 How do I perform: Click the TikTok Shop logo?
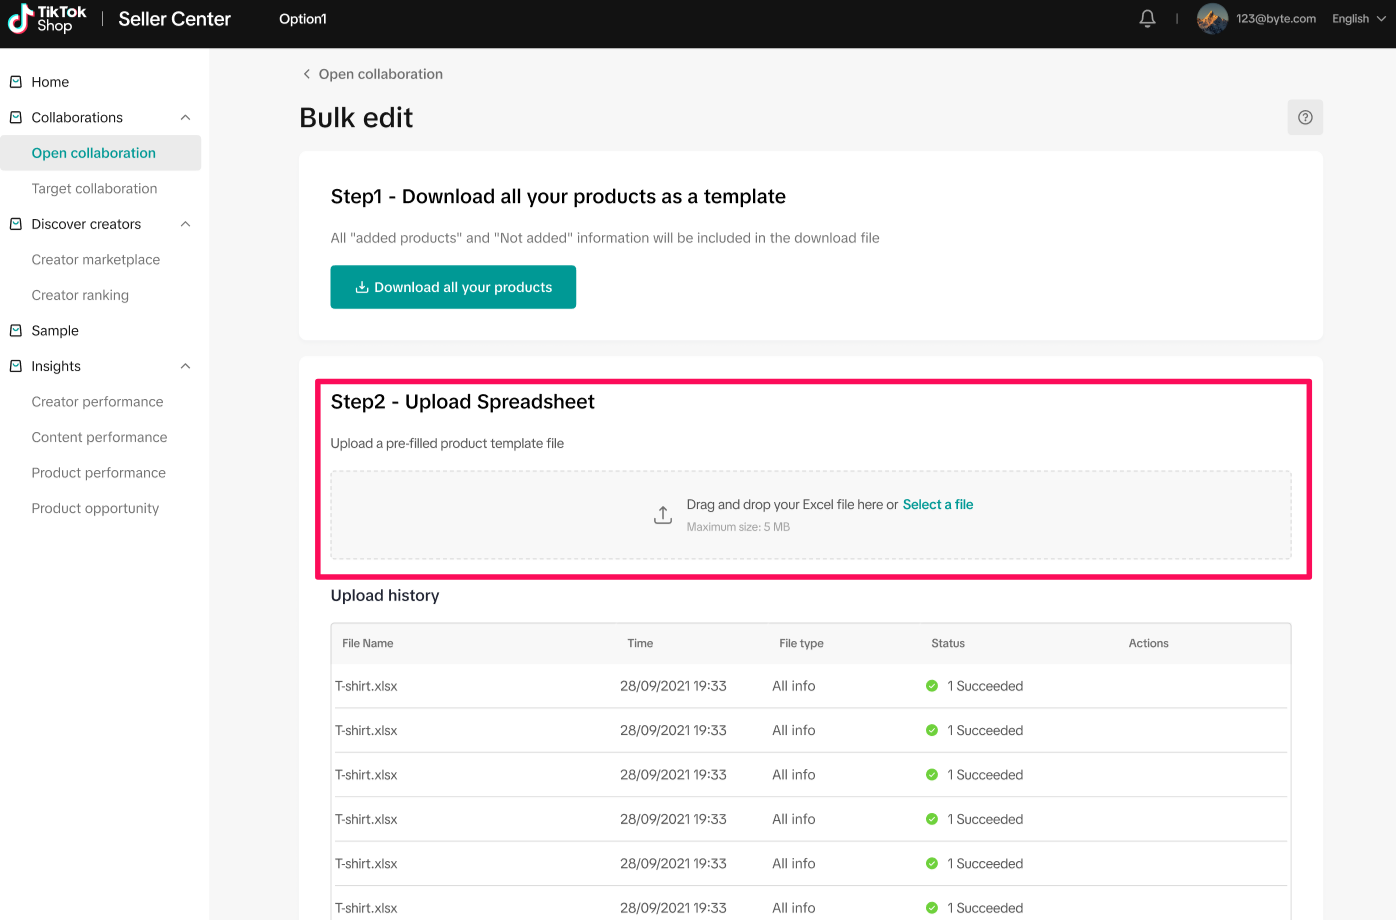pyautogui.click(x=47, y=19)
